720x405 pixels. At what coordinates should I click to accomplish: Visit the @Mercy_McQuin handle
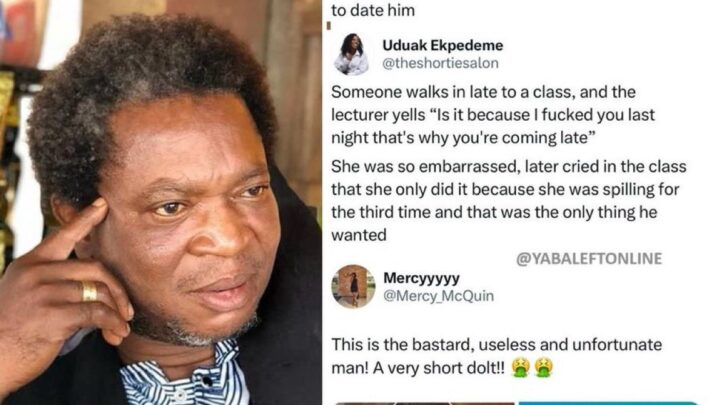click(x=439, y=296)
